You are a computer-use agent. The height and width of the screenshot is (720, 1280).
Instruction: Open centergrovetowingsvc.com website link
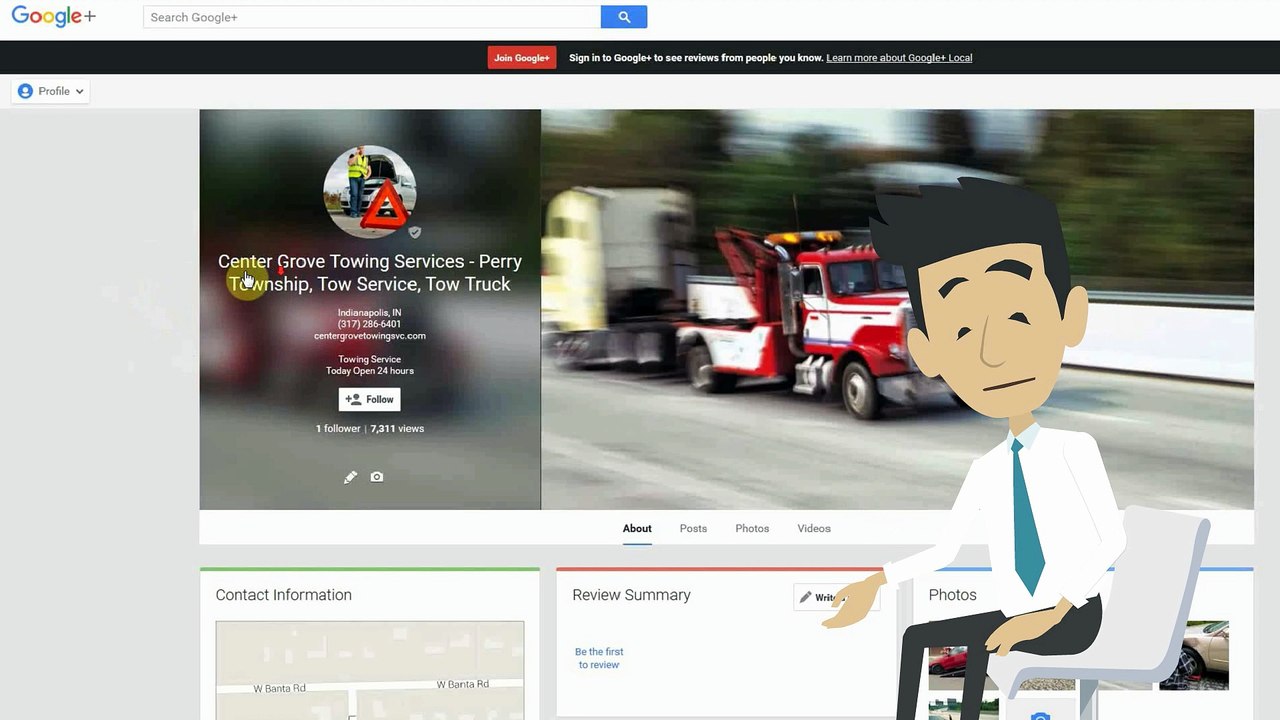pyautogui.click(x=369, y=336)
